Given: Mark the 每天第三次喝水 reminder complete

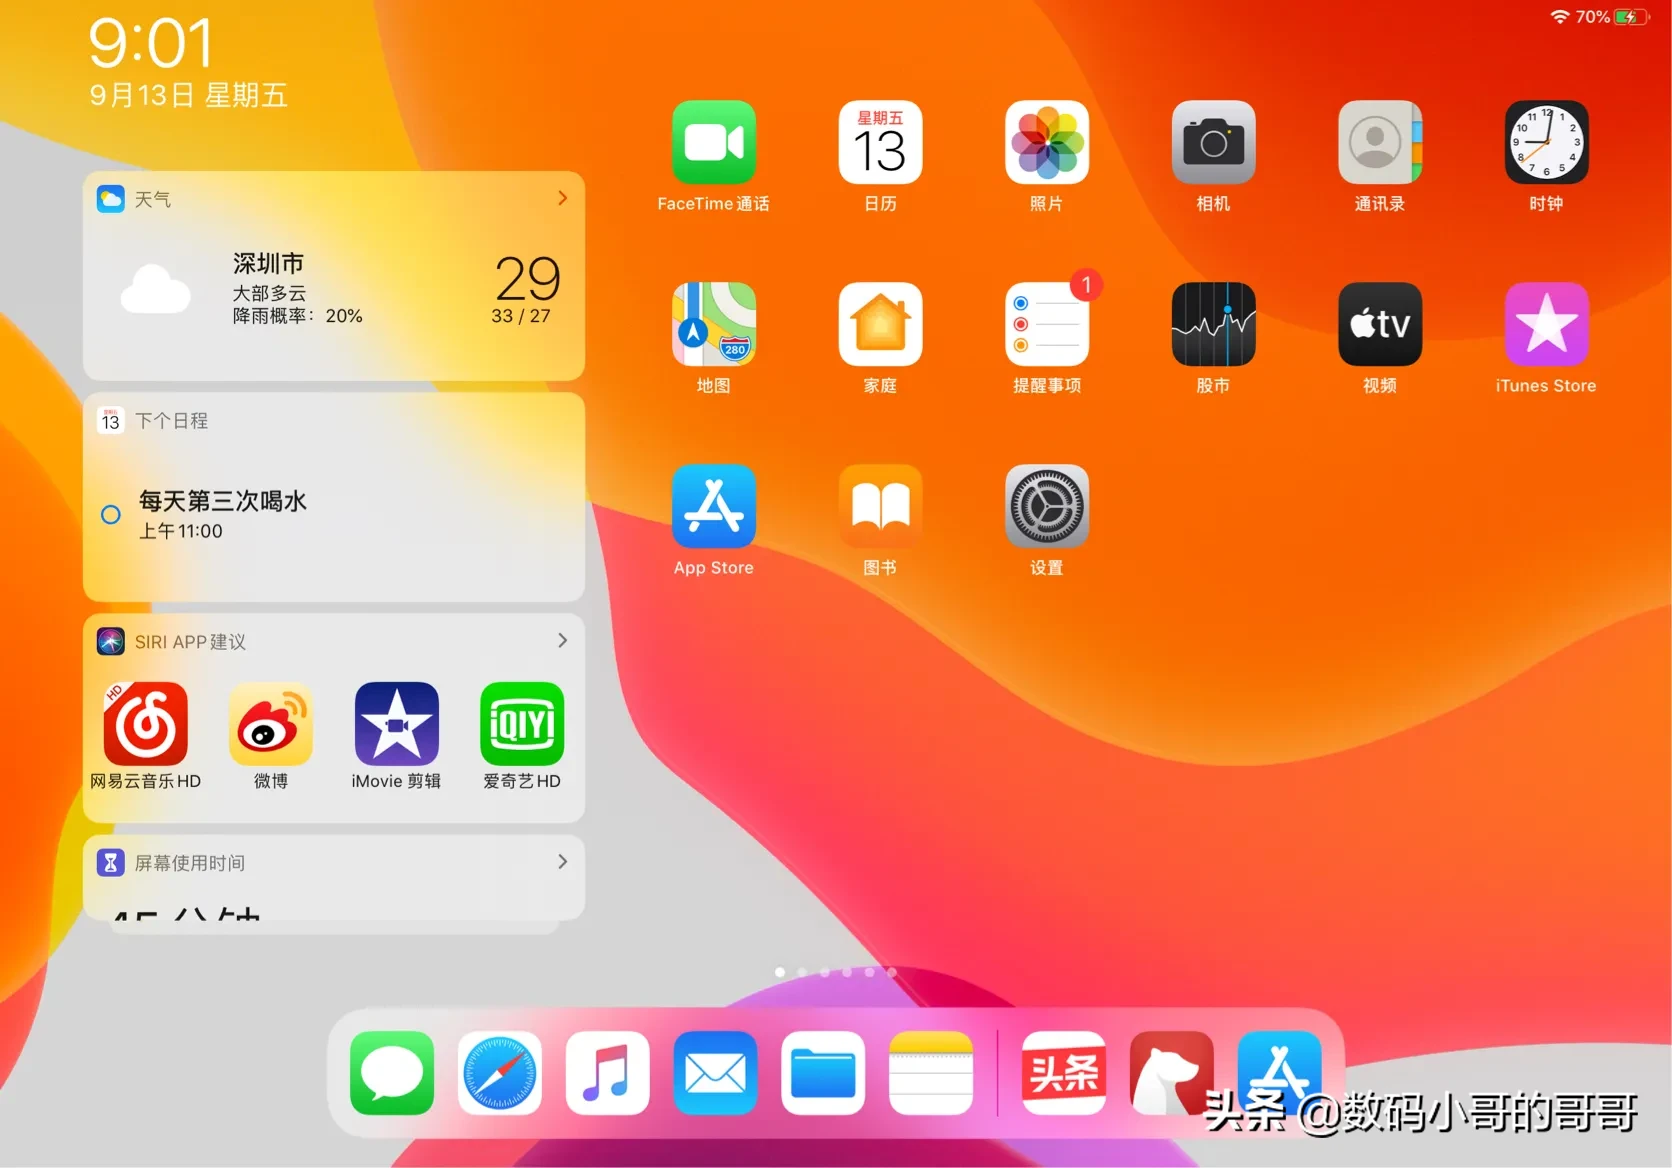Looking at the screenshot, I should coord(111,514).
